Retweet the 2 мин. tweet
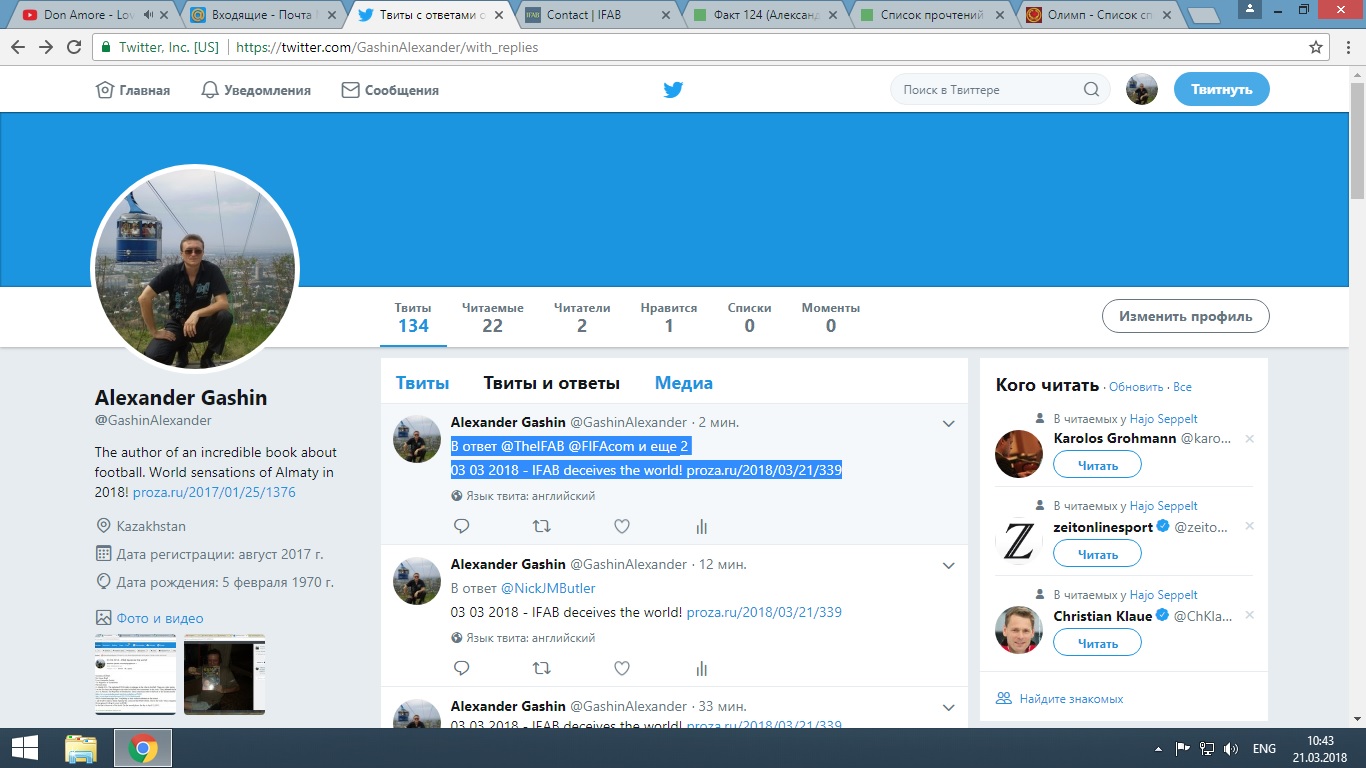The height and width of the screenshot is (768, 1366). point(541,526)
